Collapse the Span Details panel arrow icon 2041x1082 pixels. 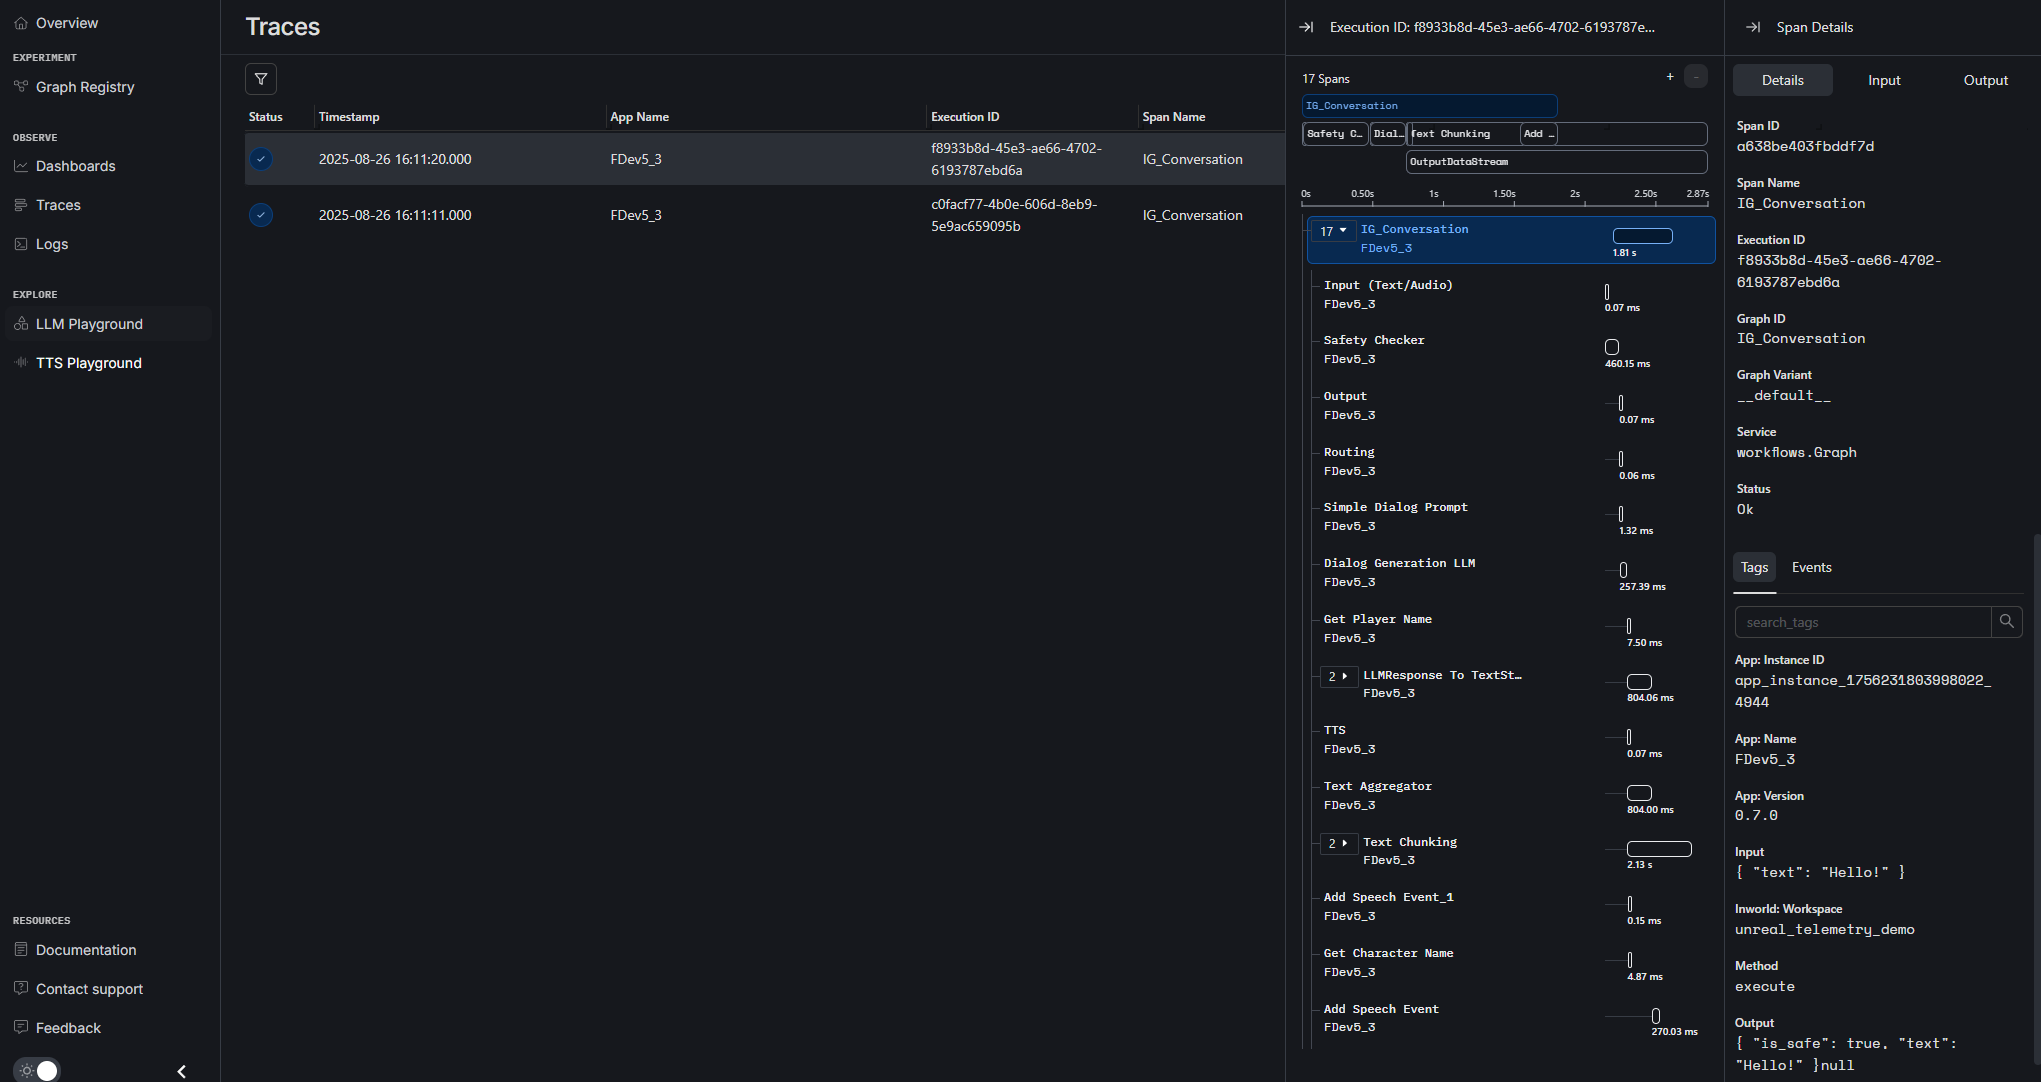tap(1753, 27)
